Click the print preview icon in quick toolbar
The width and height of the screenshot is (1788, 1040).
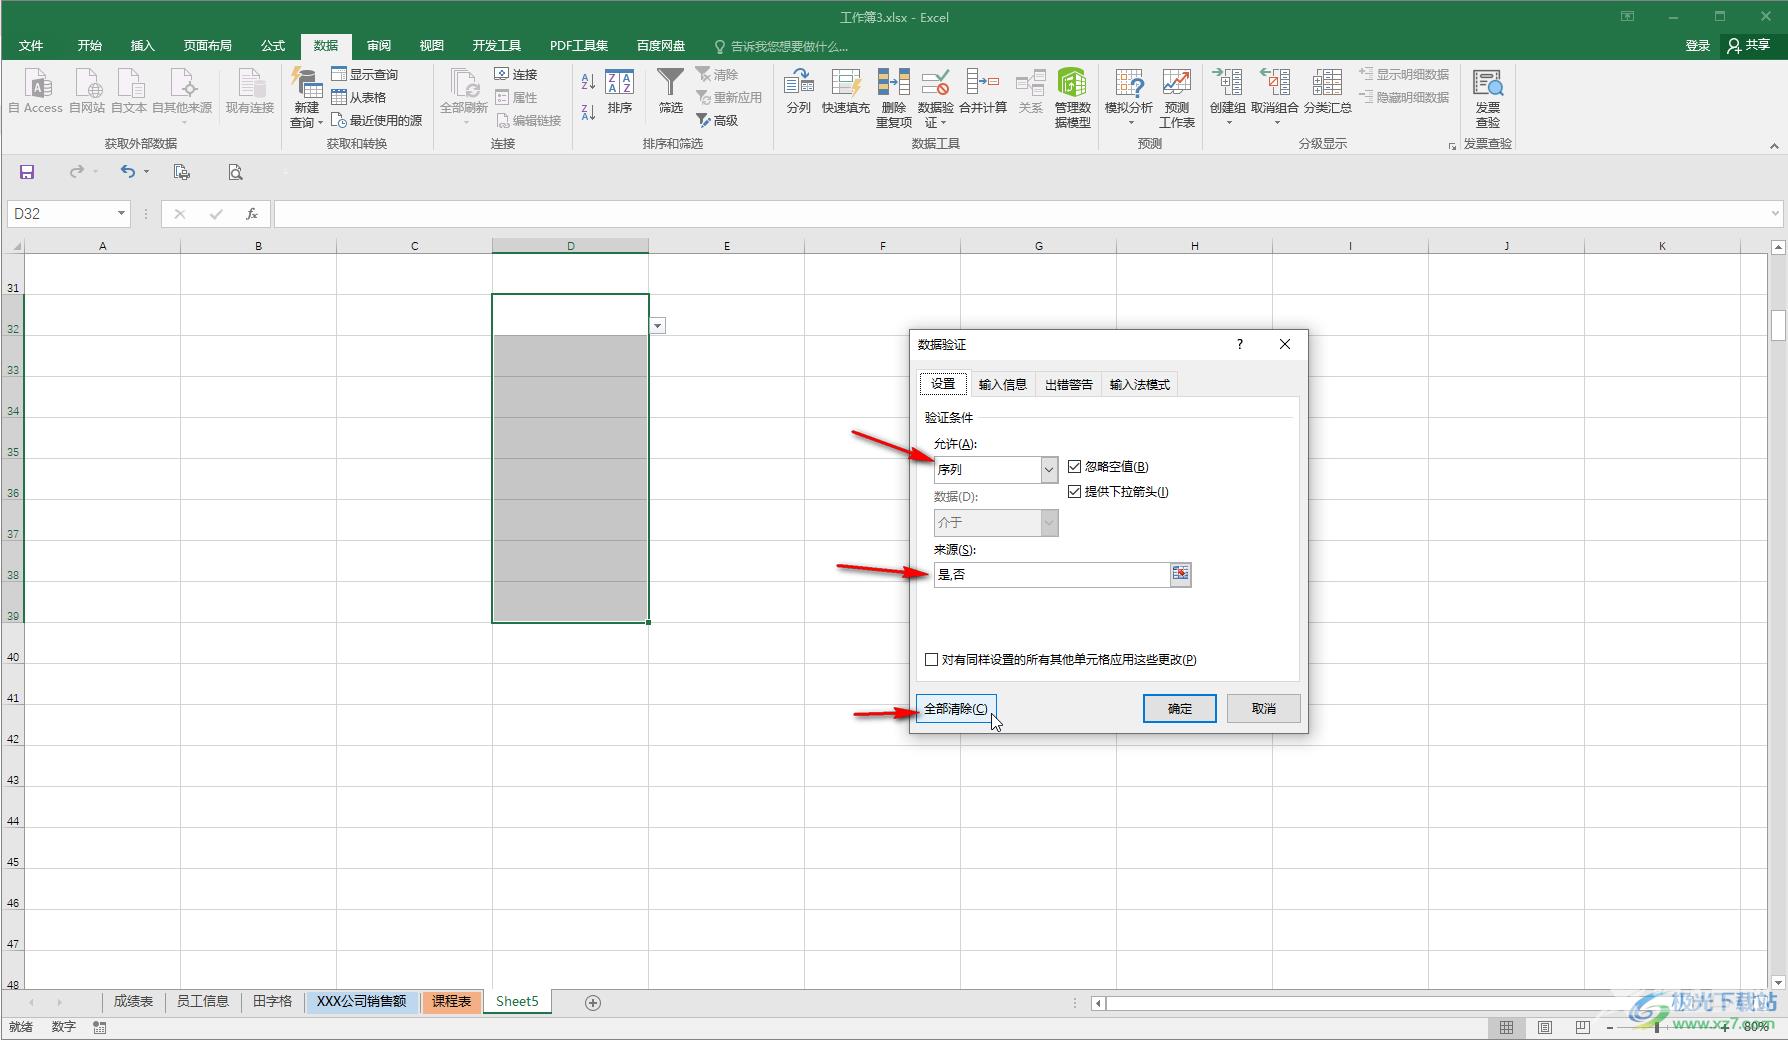tap(235, 172)
